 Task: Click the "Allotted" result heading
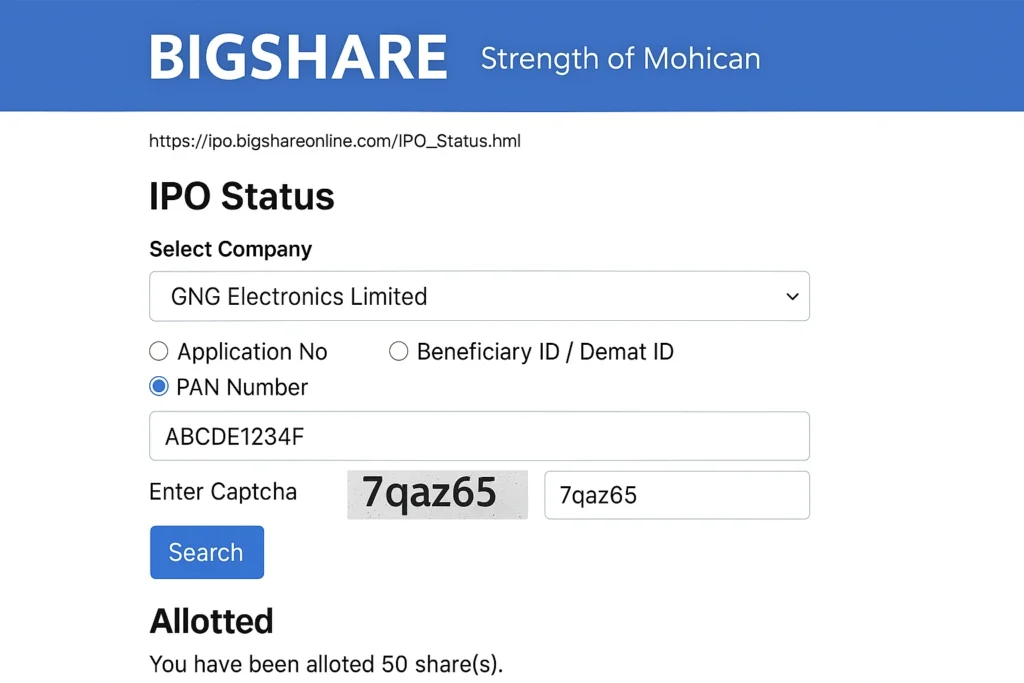211,621
